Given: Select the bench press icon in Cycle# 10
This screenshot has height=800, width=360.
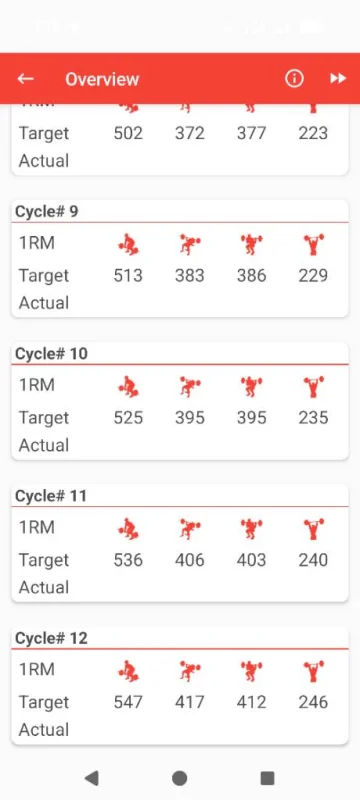Looking at the screenshot, I should (x=190, y=387).
